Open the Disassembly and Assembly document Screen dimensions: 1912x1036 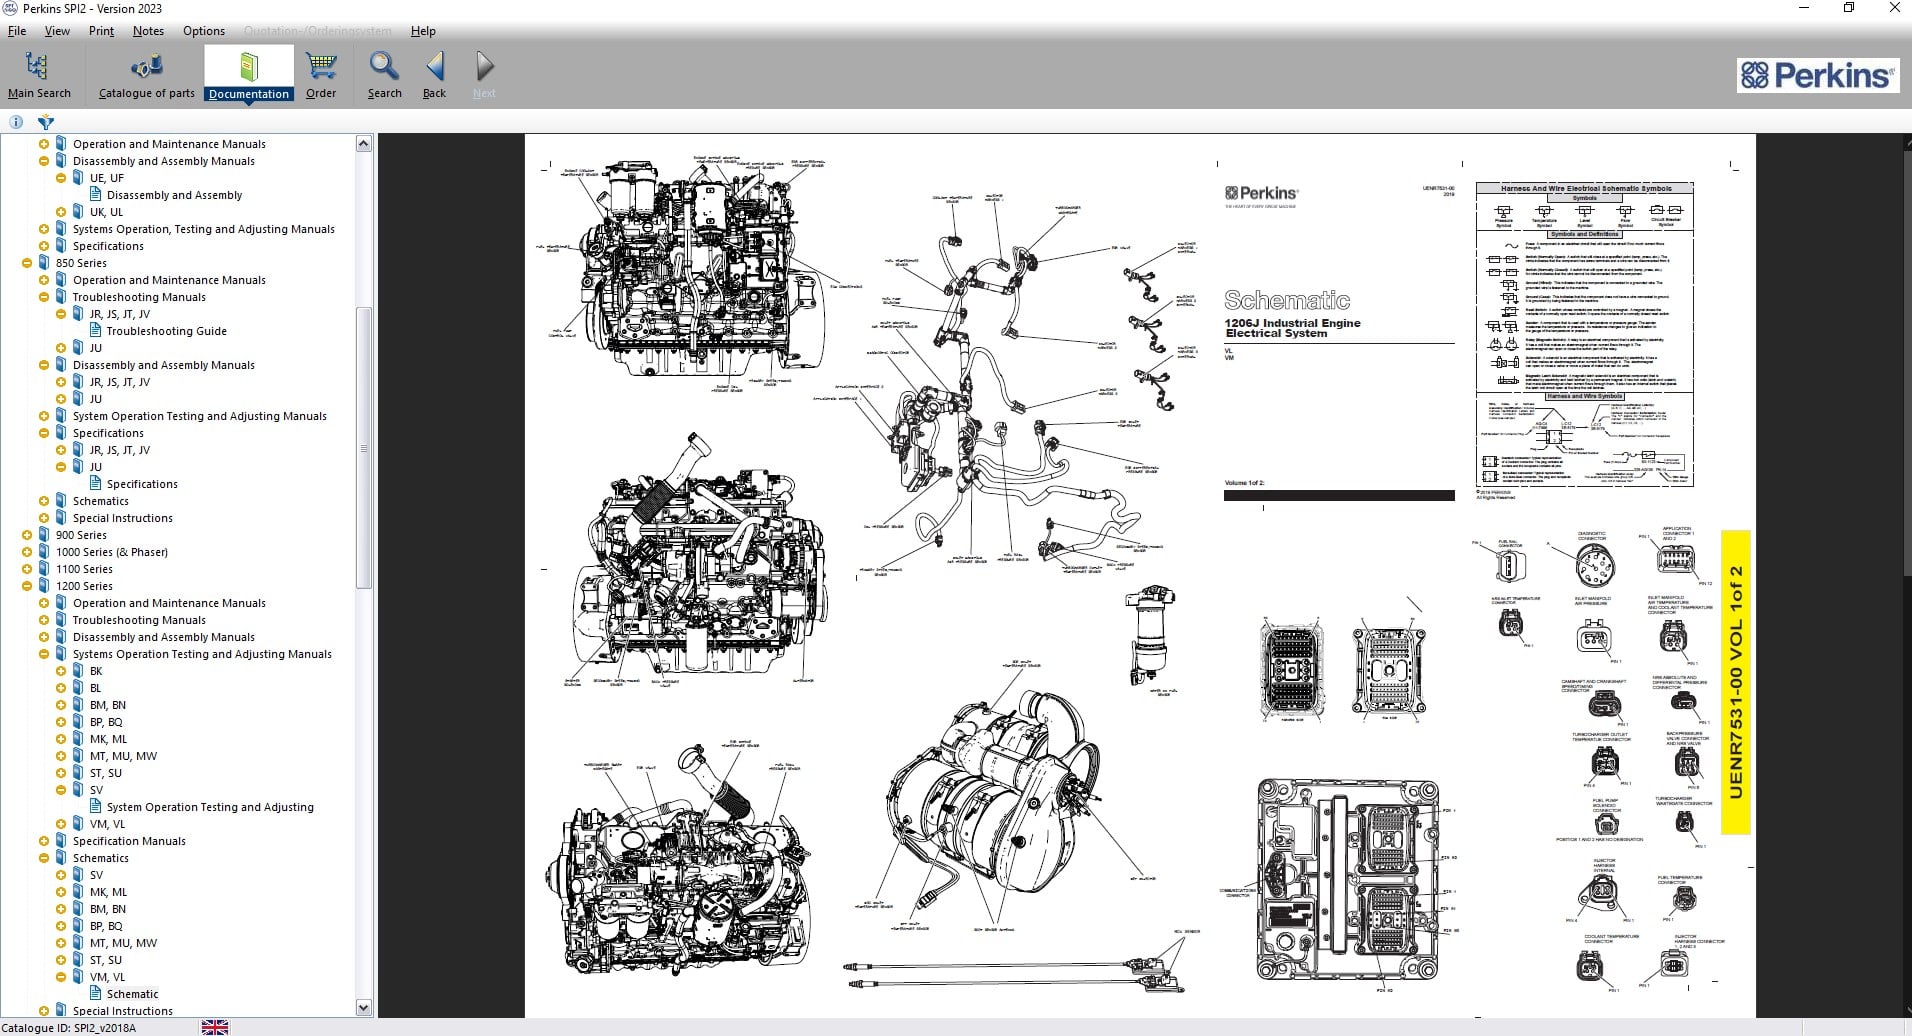click(174, 195)
